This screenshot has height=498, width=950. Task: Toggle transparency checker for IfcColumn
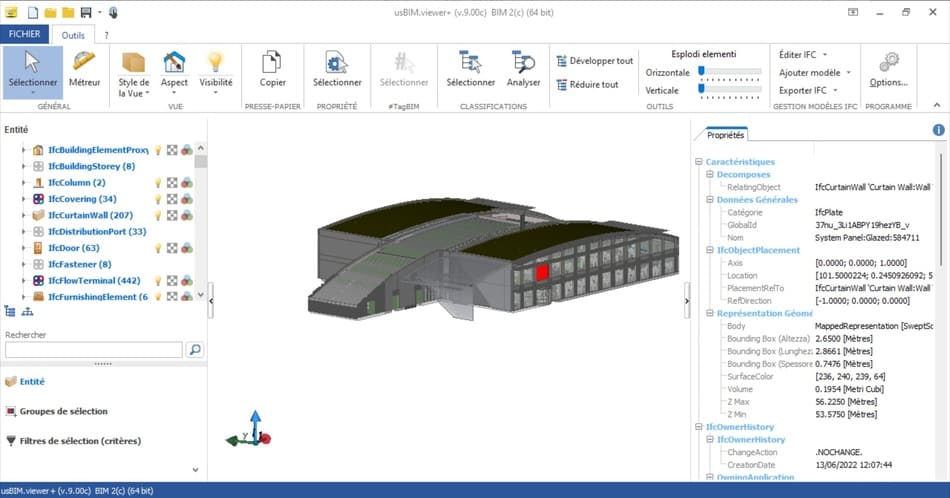[172, 183]
